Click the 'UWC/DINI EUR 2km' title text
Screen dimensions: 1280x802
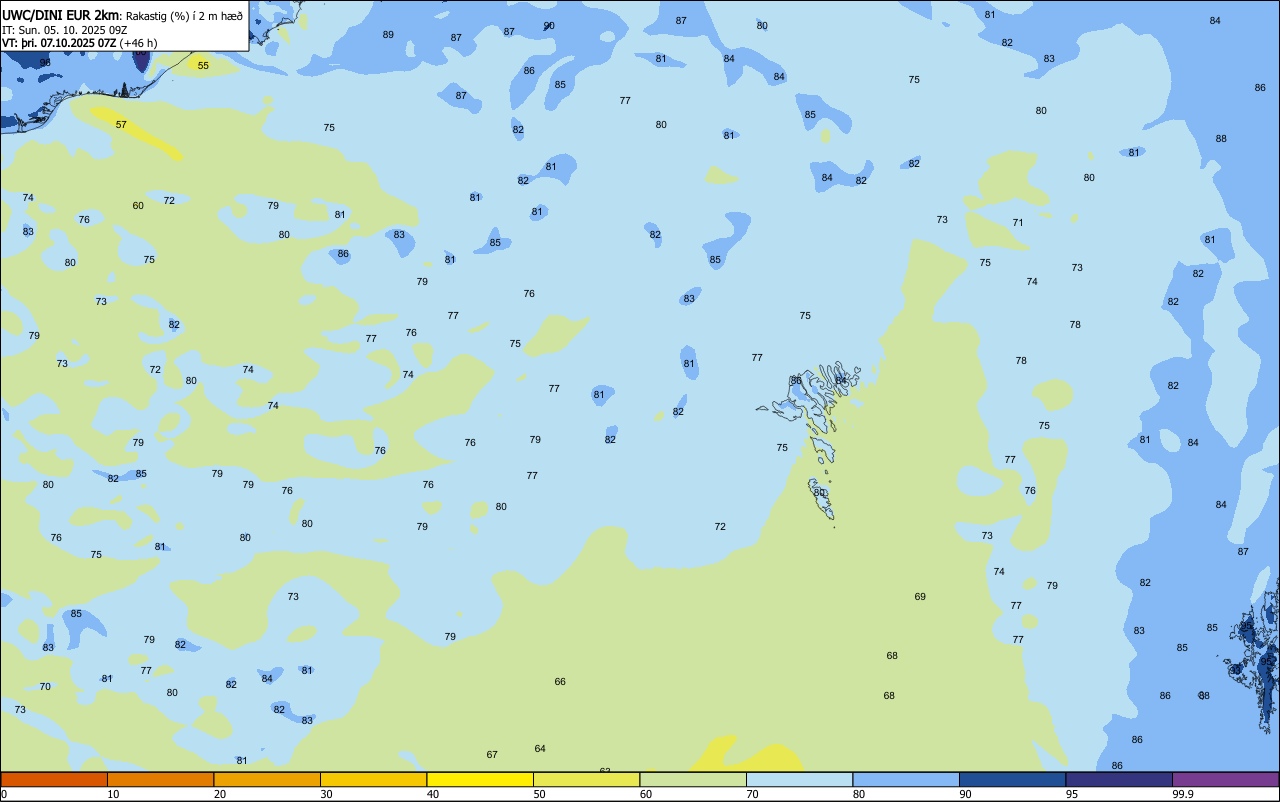coord(61,14)
